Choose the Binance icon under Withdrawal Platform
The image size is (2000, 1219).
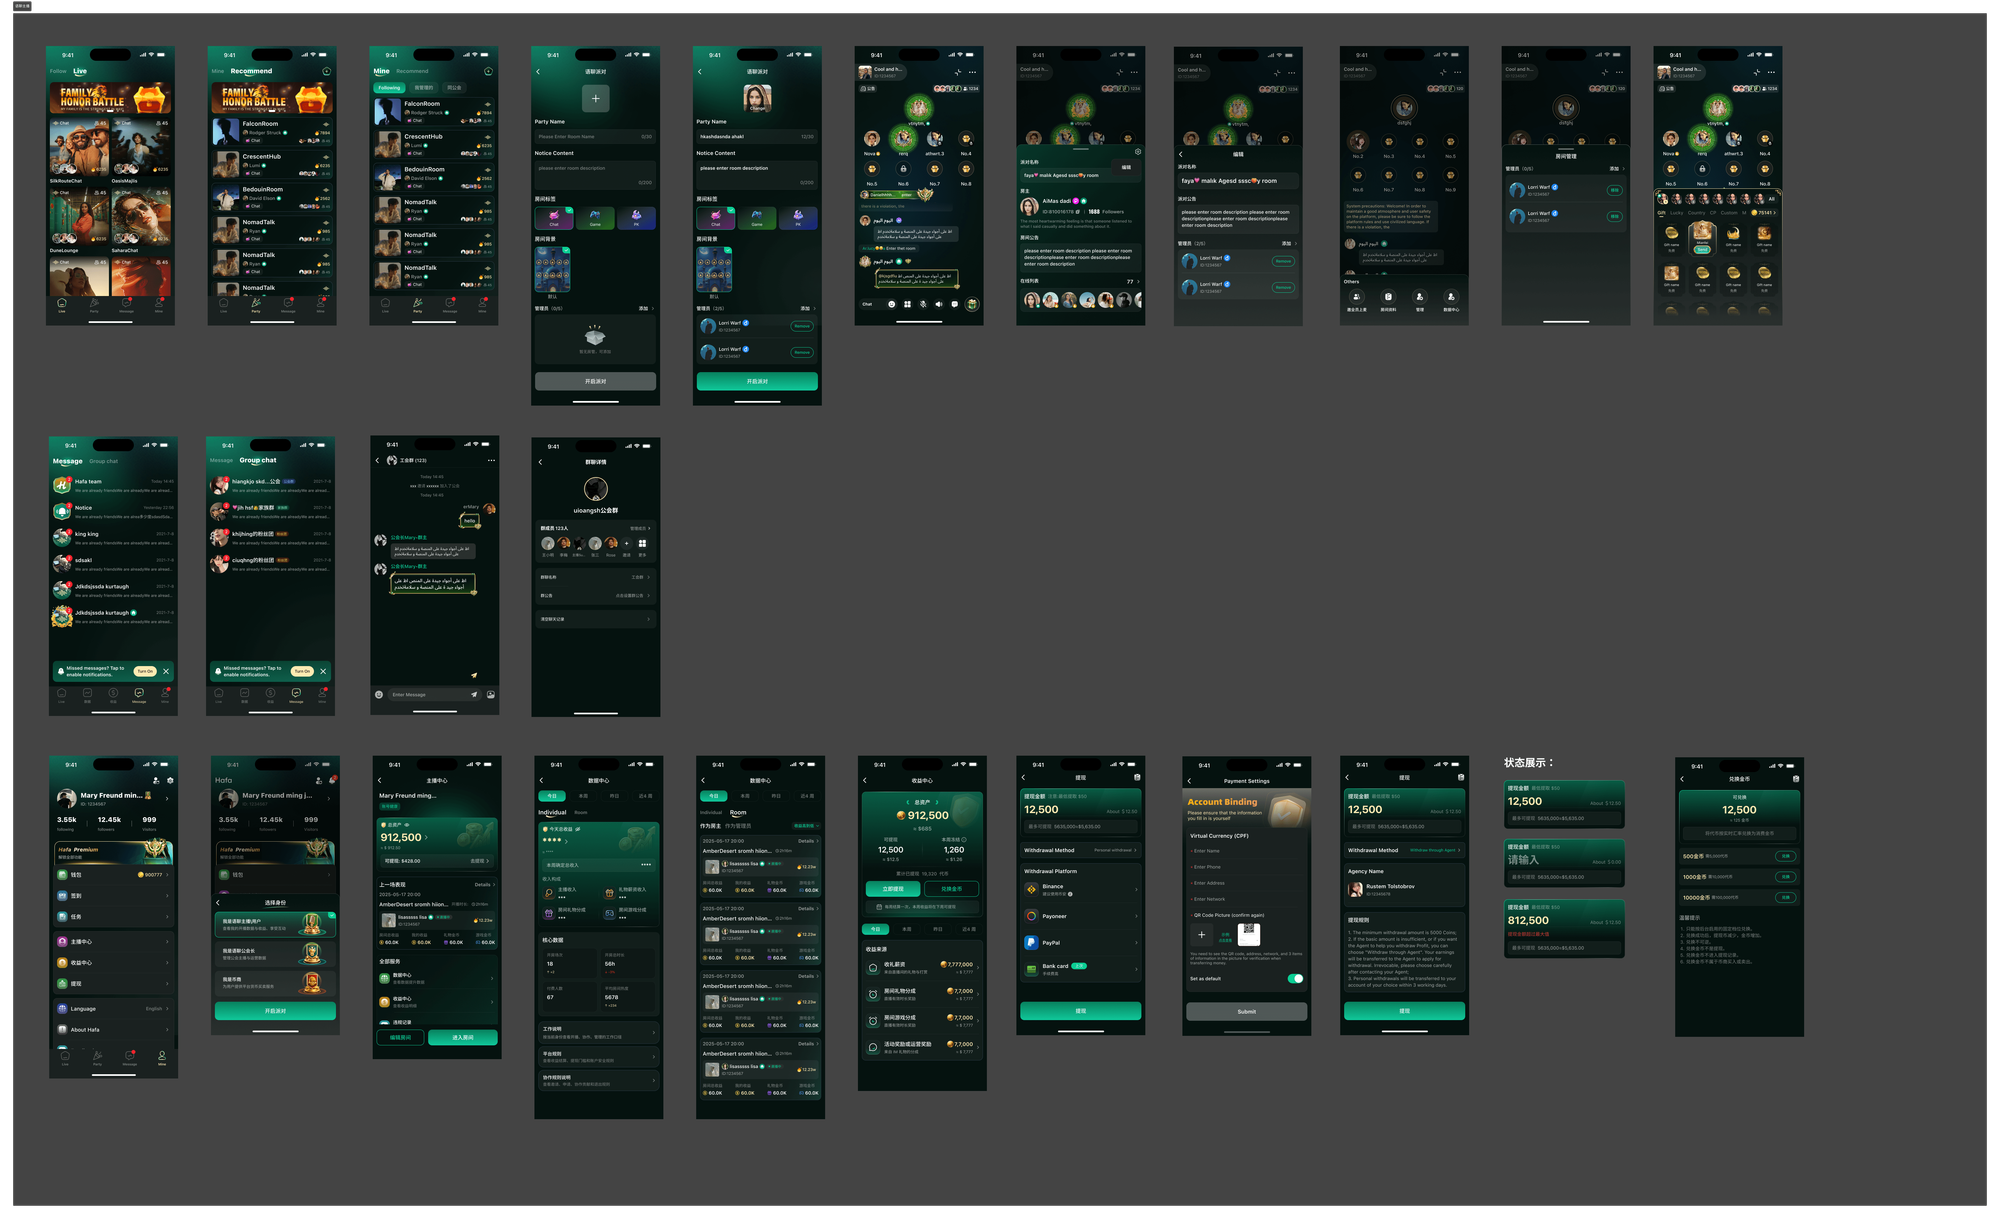pos(1031,888)
